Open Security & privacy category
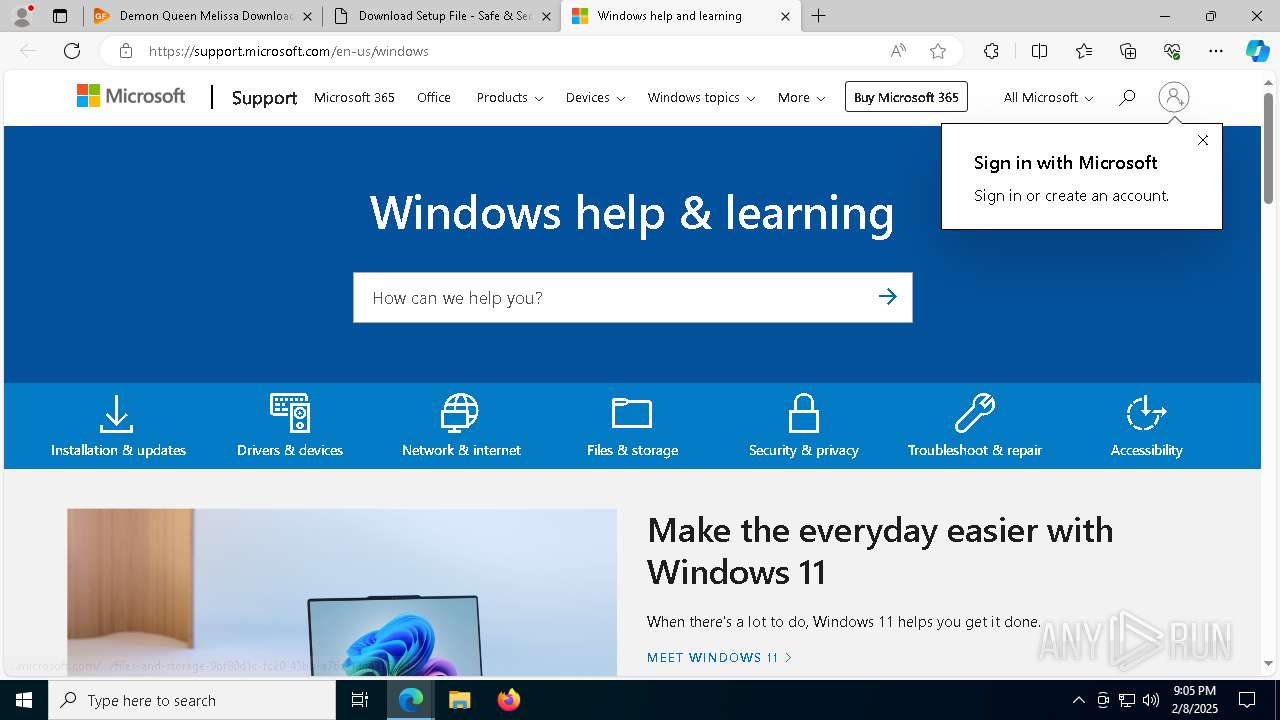The width and height of the screenshot is (1280, 720). (804, 426)
